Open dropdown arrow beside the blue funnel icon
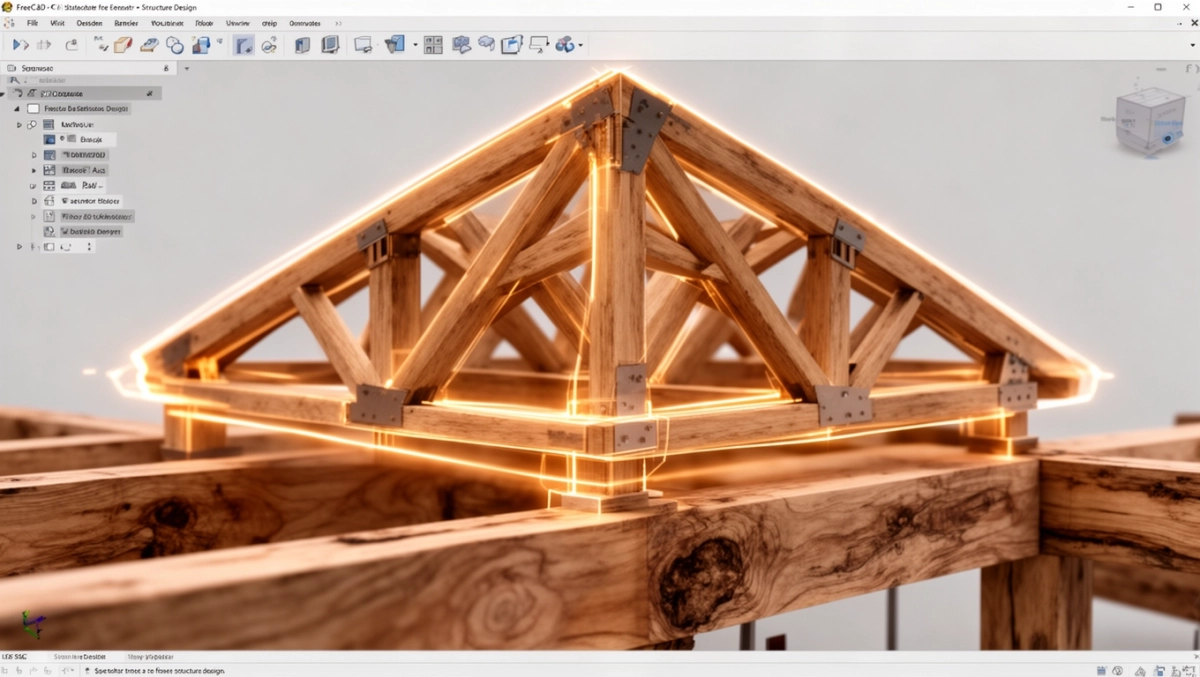Viewport: 1200px width, 677px height. coord(415,45)
